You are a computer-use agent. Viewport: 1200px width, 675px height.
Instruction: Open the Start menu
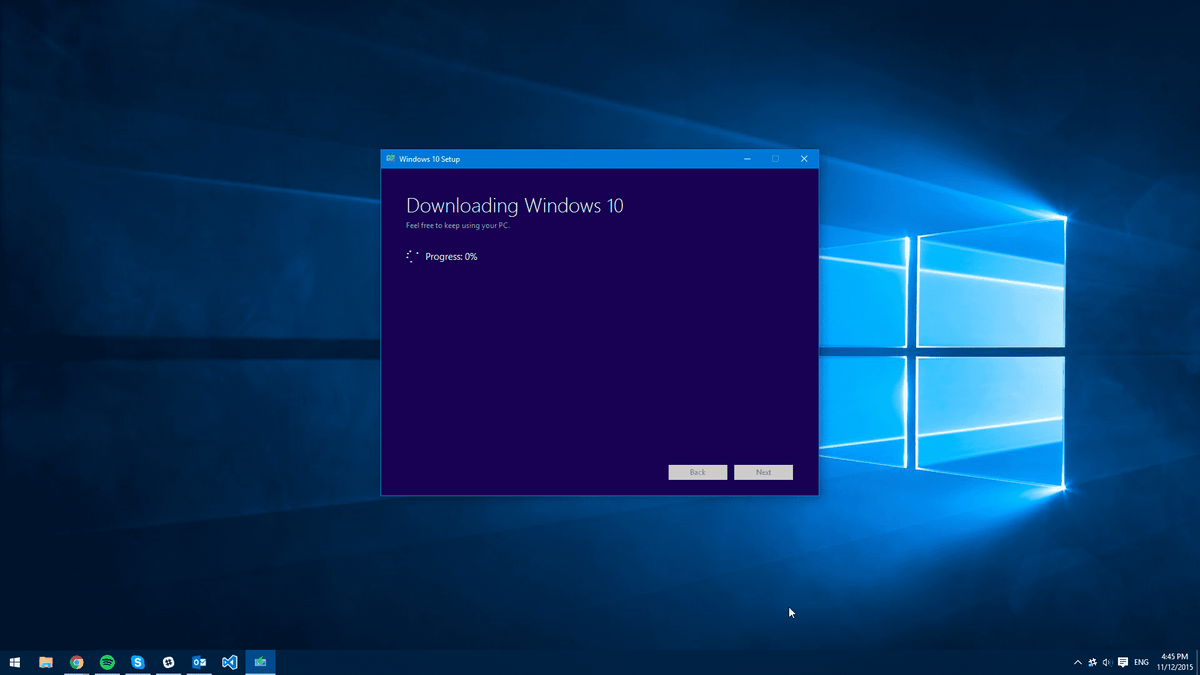point(14,661)
